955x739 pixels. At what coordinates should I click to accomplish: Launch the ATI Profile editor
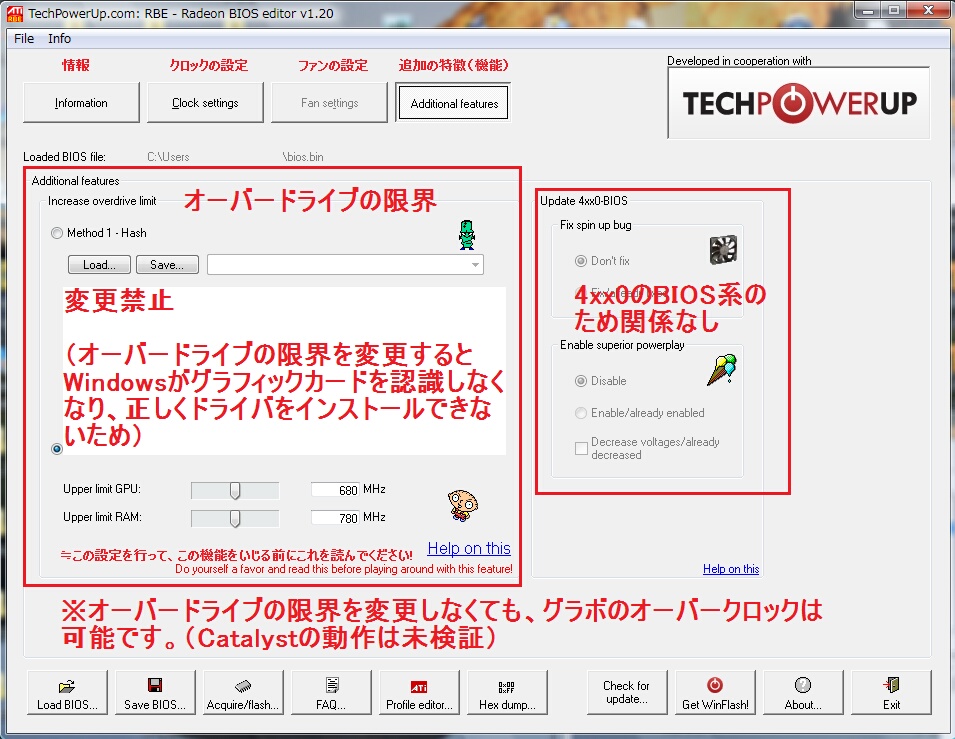pyautogui.click(x=419, y=692)
